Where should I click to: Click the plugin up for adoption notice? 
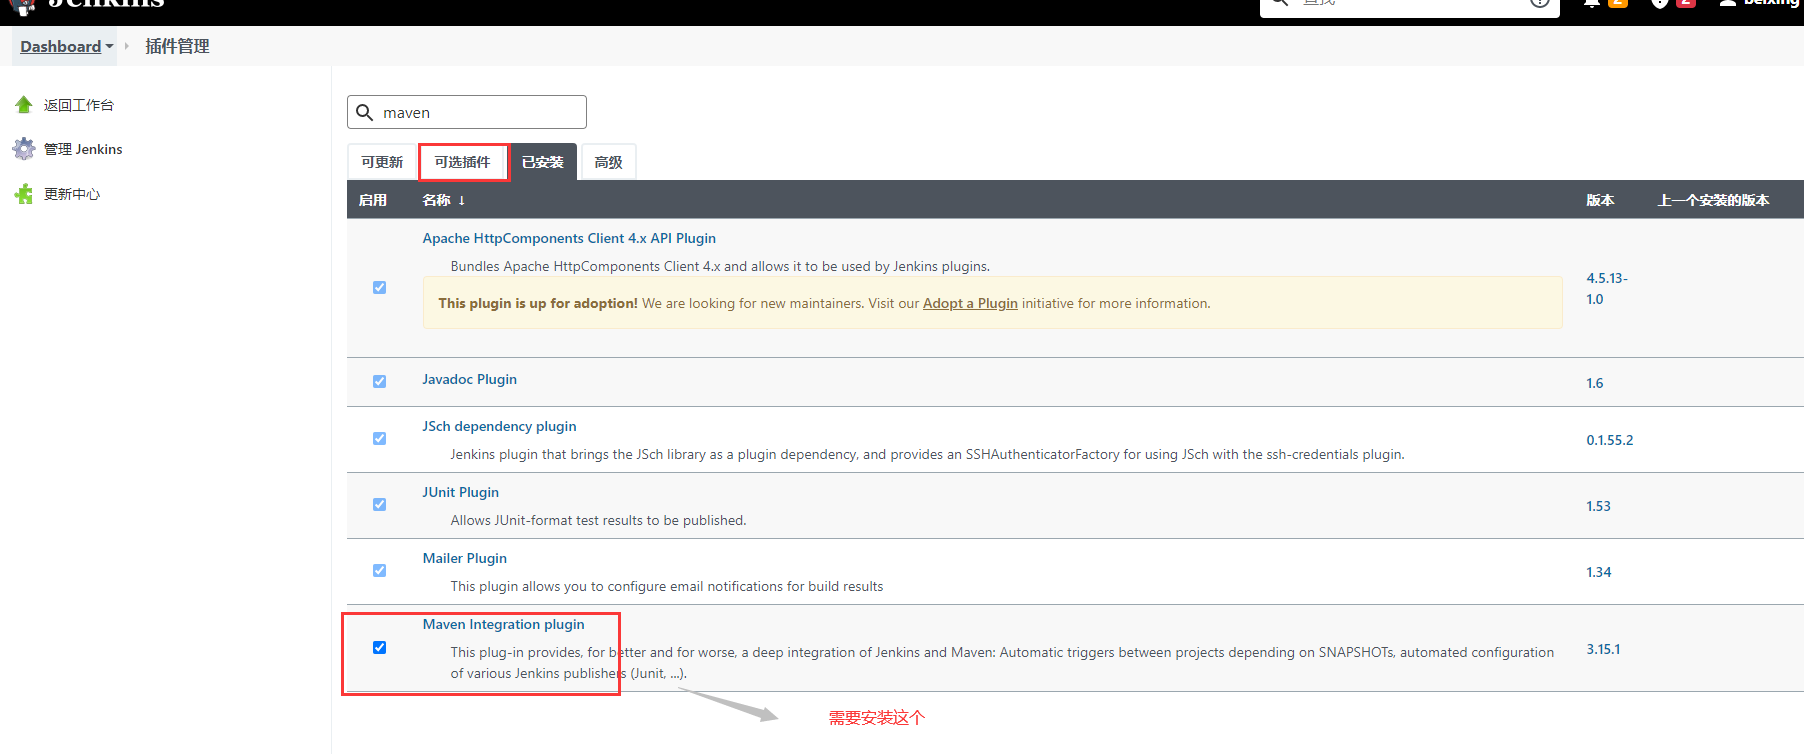point(992,303)
